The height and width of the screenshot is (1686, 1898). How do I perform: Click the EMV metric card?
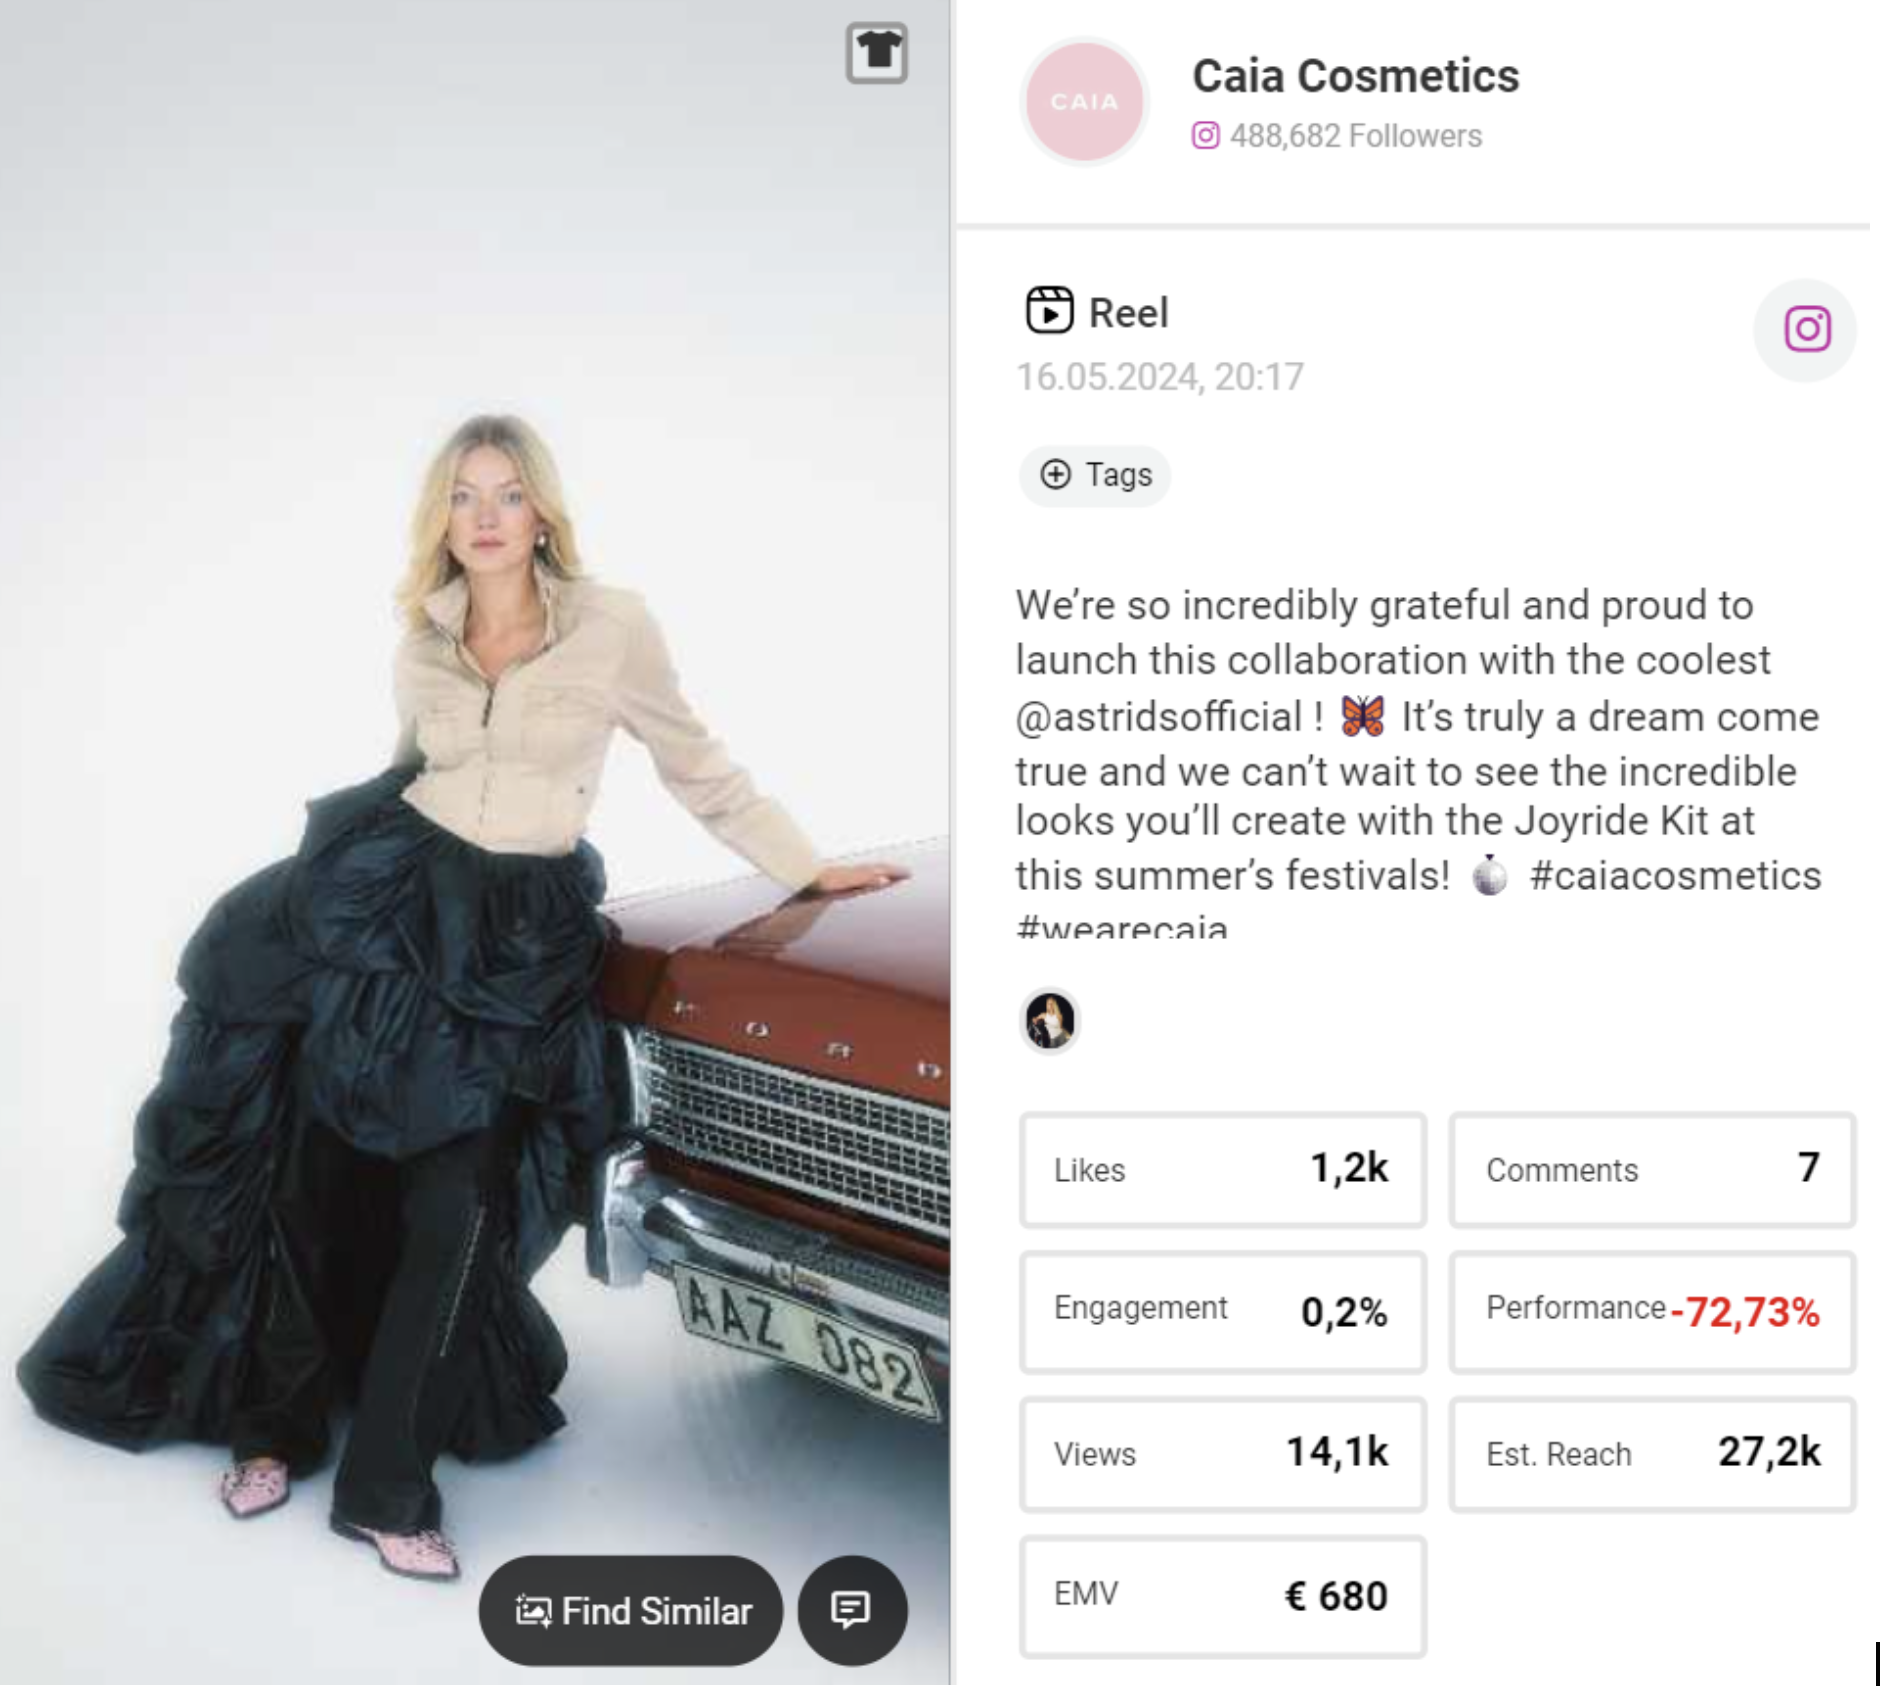coord(1222,1595)
